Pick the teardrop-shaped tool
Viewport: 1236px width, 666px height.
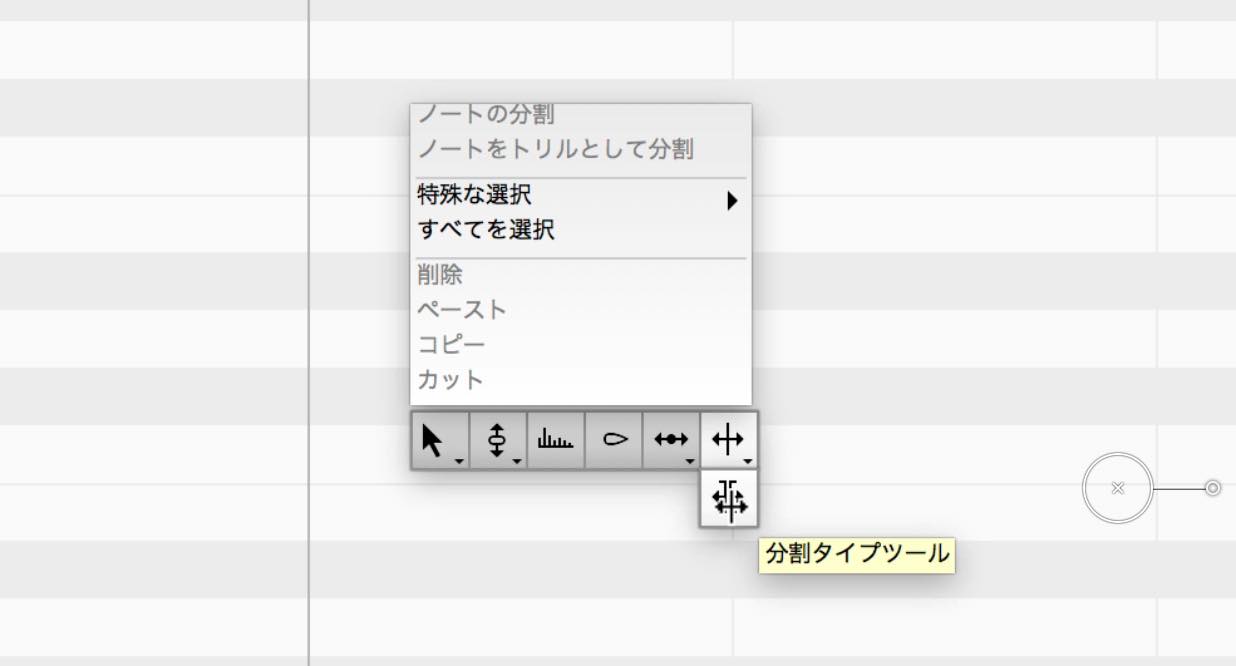613,440
